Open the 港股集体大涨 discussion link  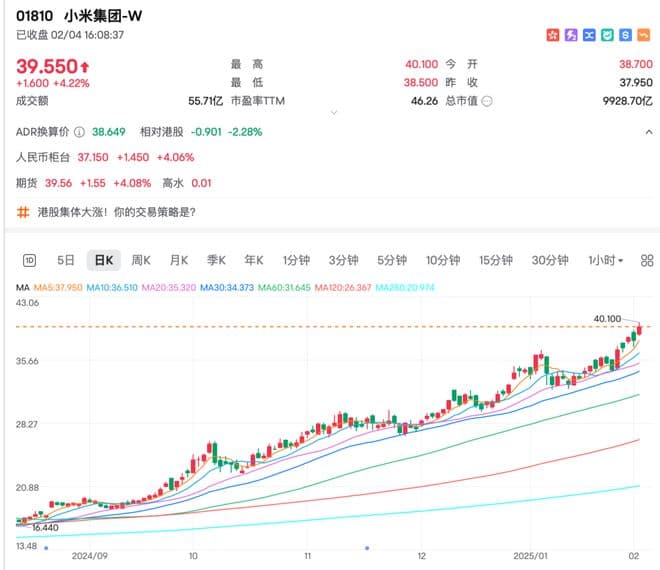pyautogui.click(x=116, y=212)
